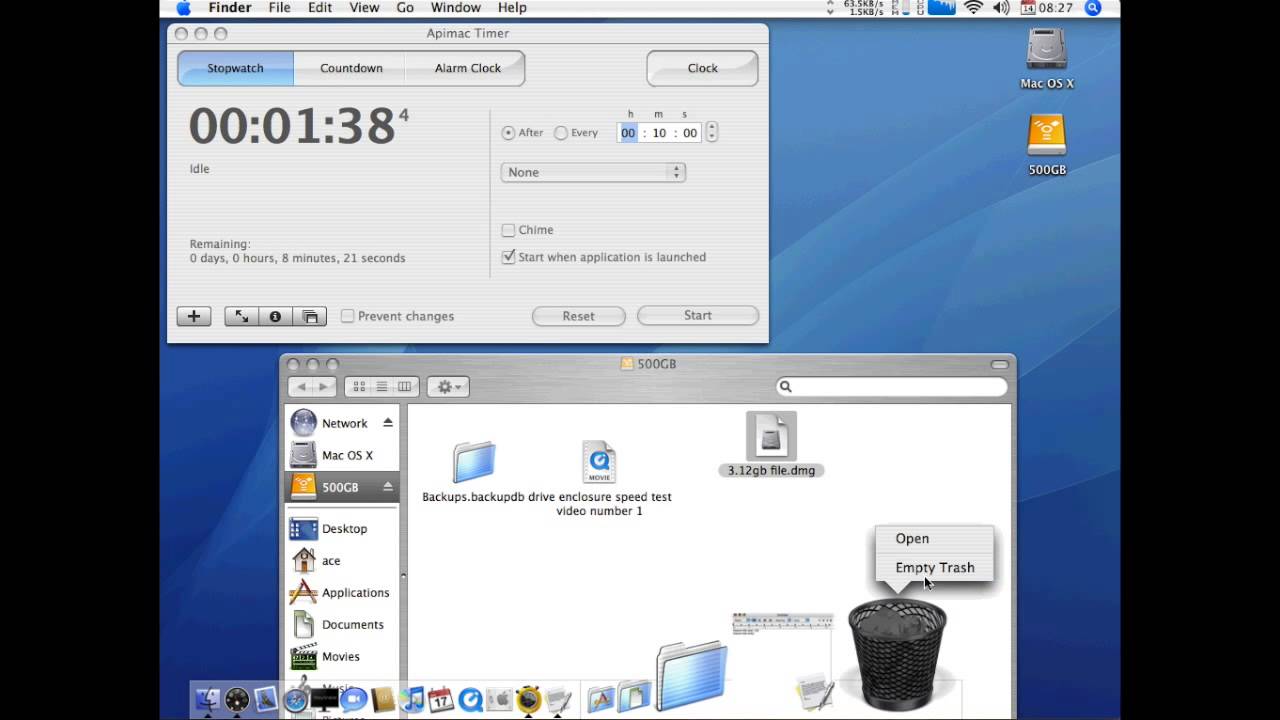Select Mac OS X volume in sidebar
Image resolution: width=1280 pixels, height=720 pixels.
(x=342, y=455)
